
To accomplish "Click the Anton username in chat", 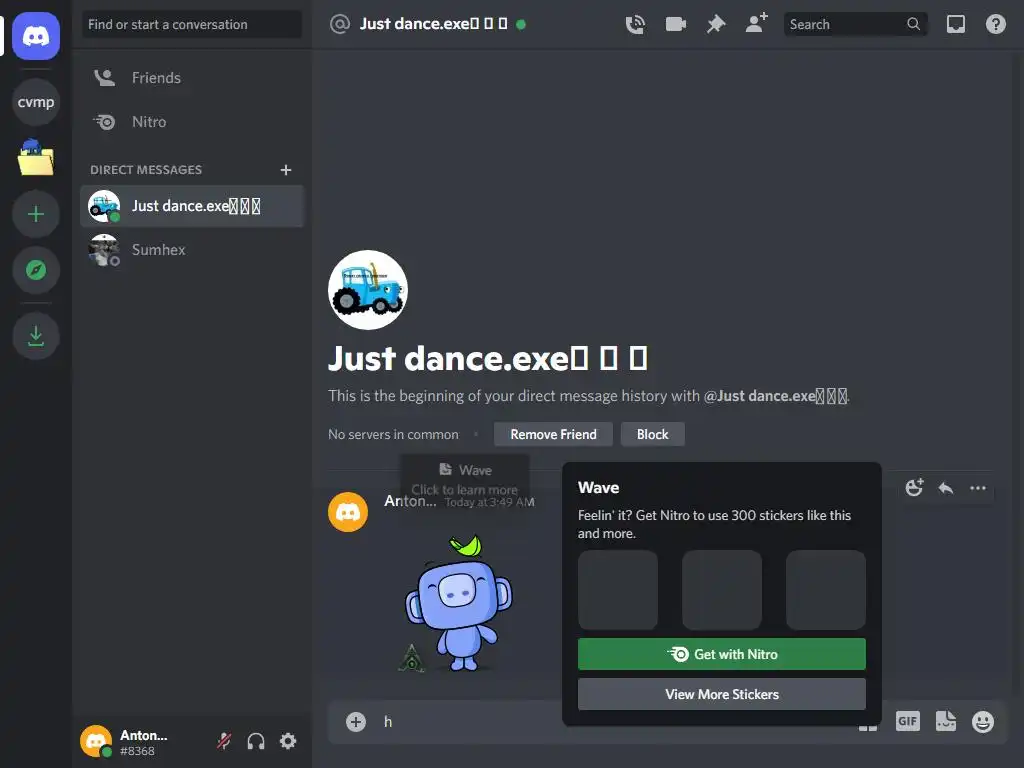I will (410, 501).
